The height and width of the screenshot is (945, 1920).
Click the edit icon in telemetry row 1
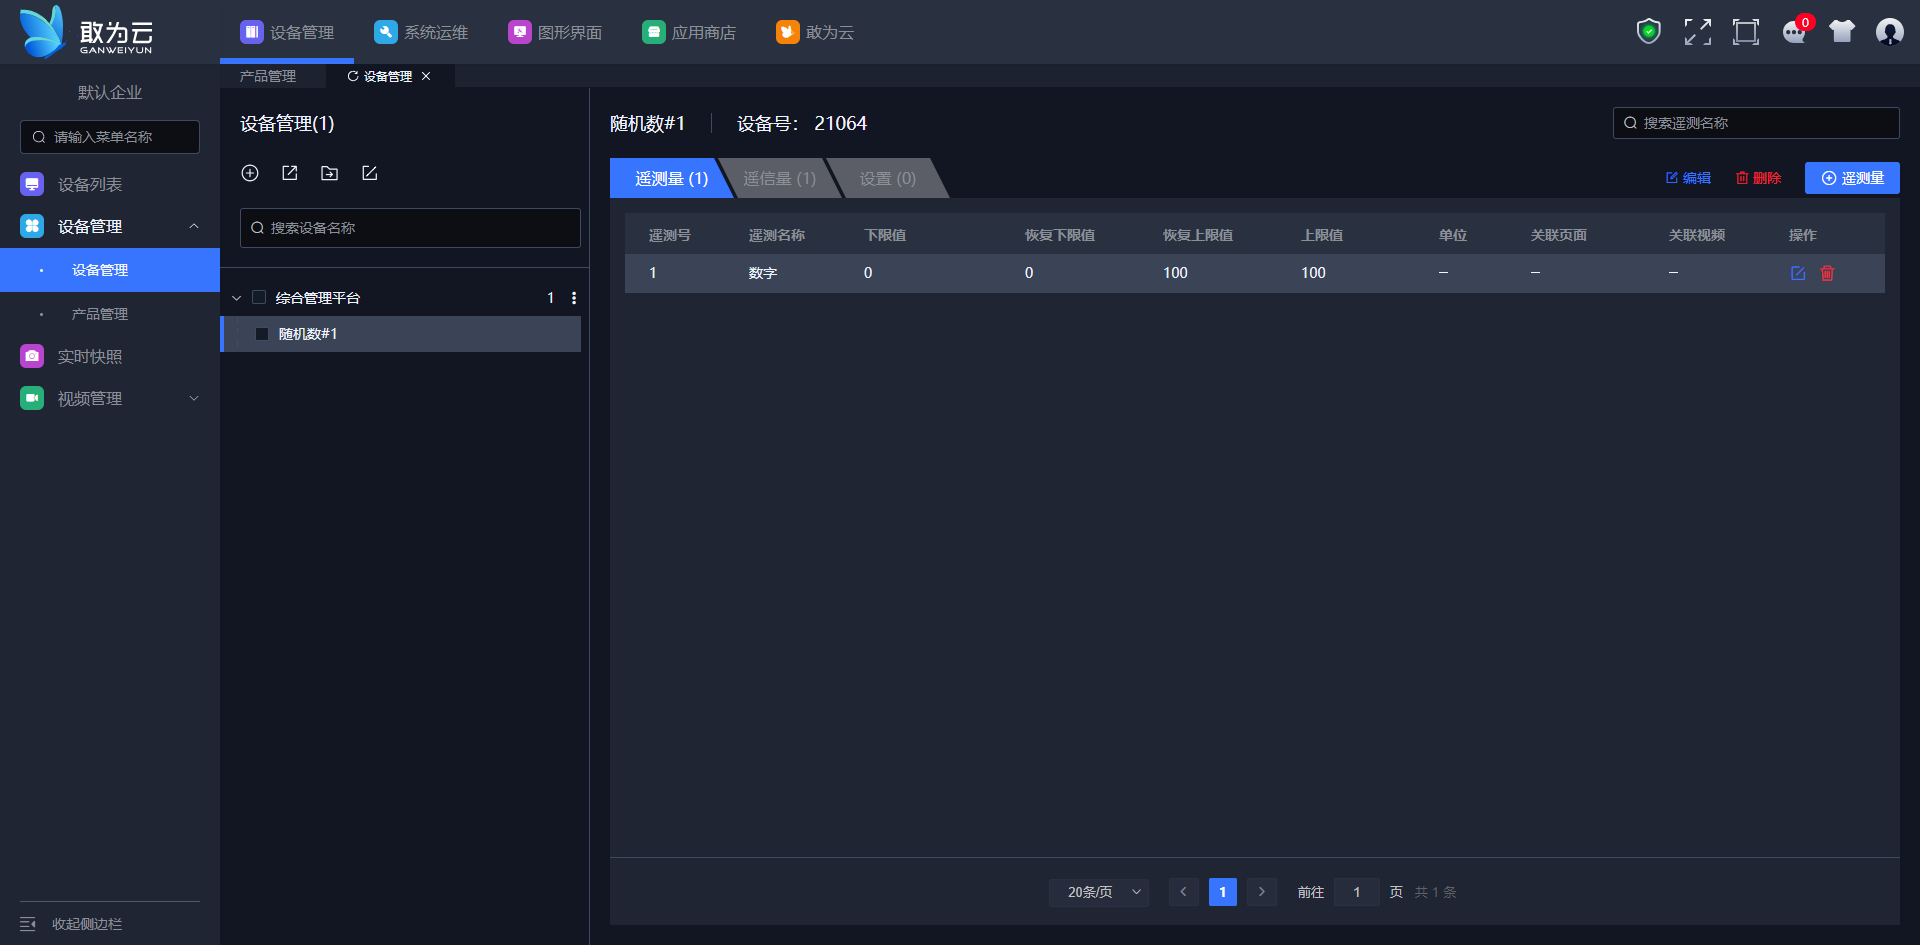[1798, 273]
